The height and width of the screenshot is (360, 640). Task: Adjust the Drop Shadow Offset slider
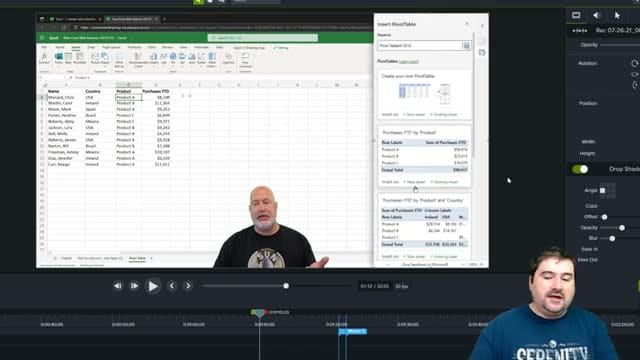[x=604, y=217]
